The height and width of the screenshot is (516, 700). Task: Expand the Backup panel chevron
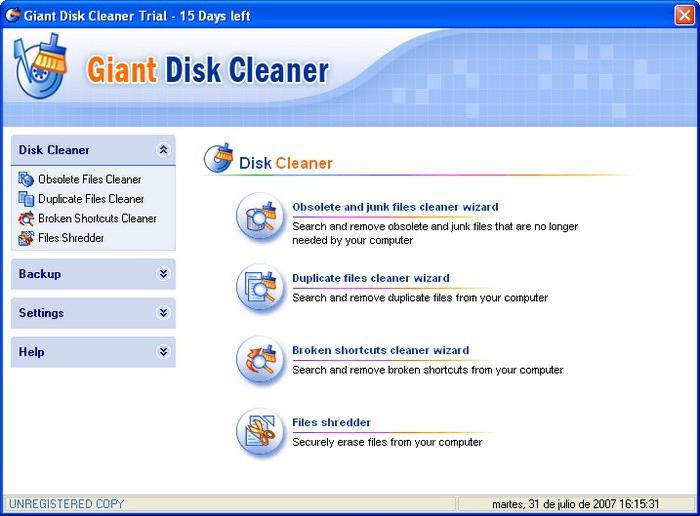pos(163,274)
